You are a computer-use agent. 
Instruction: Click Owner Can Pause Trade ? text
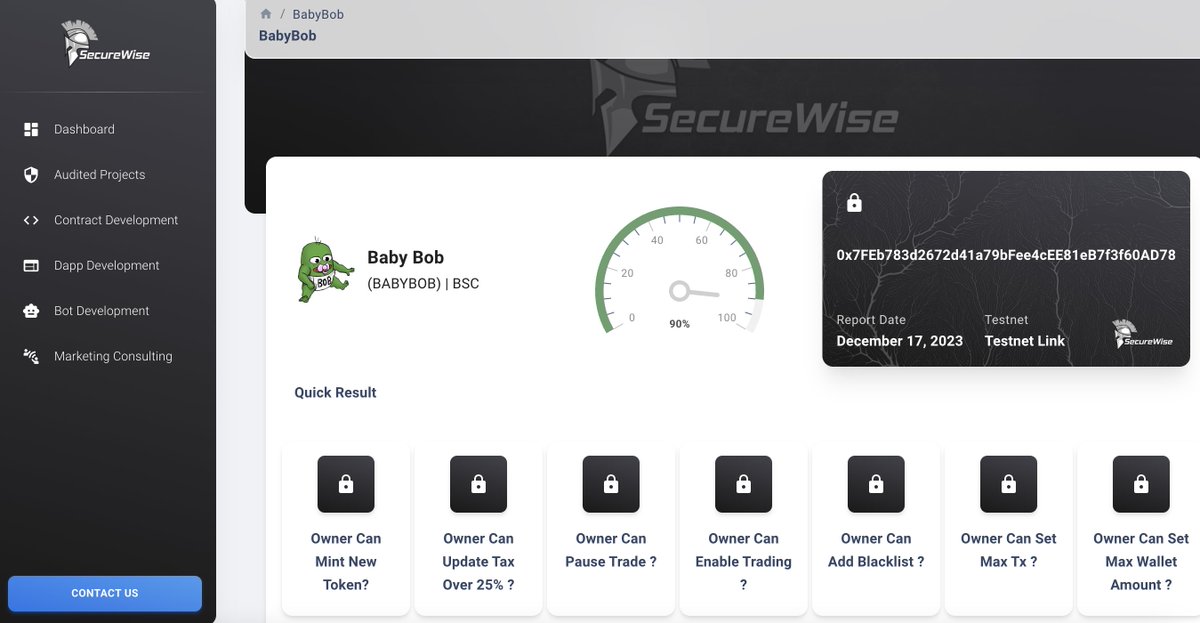click(x=611, y=550)
